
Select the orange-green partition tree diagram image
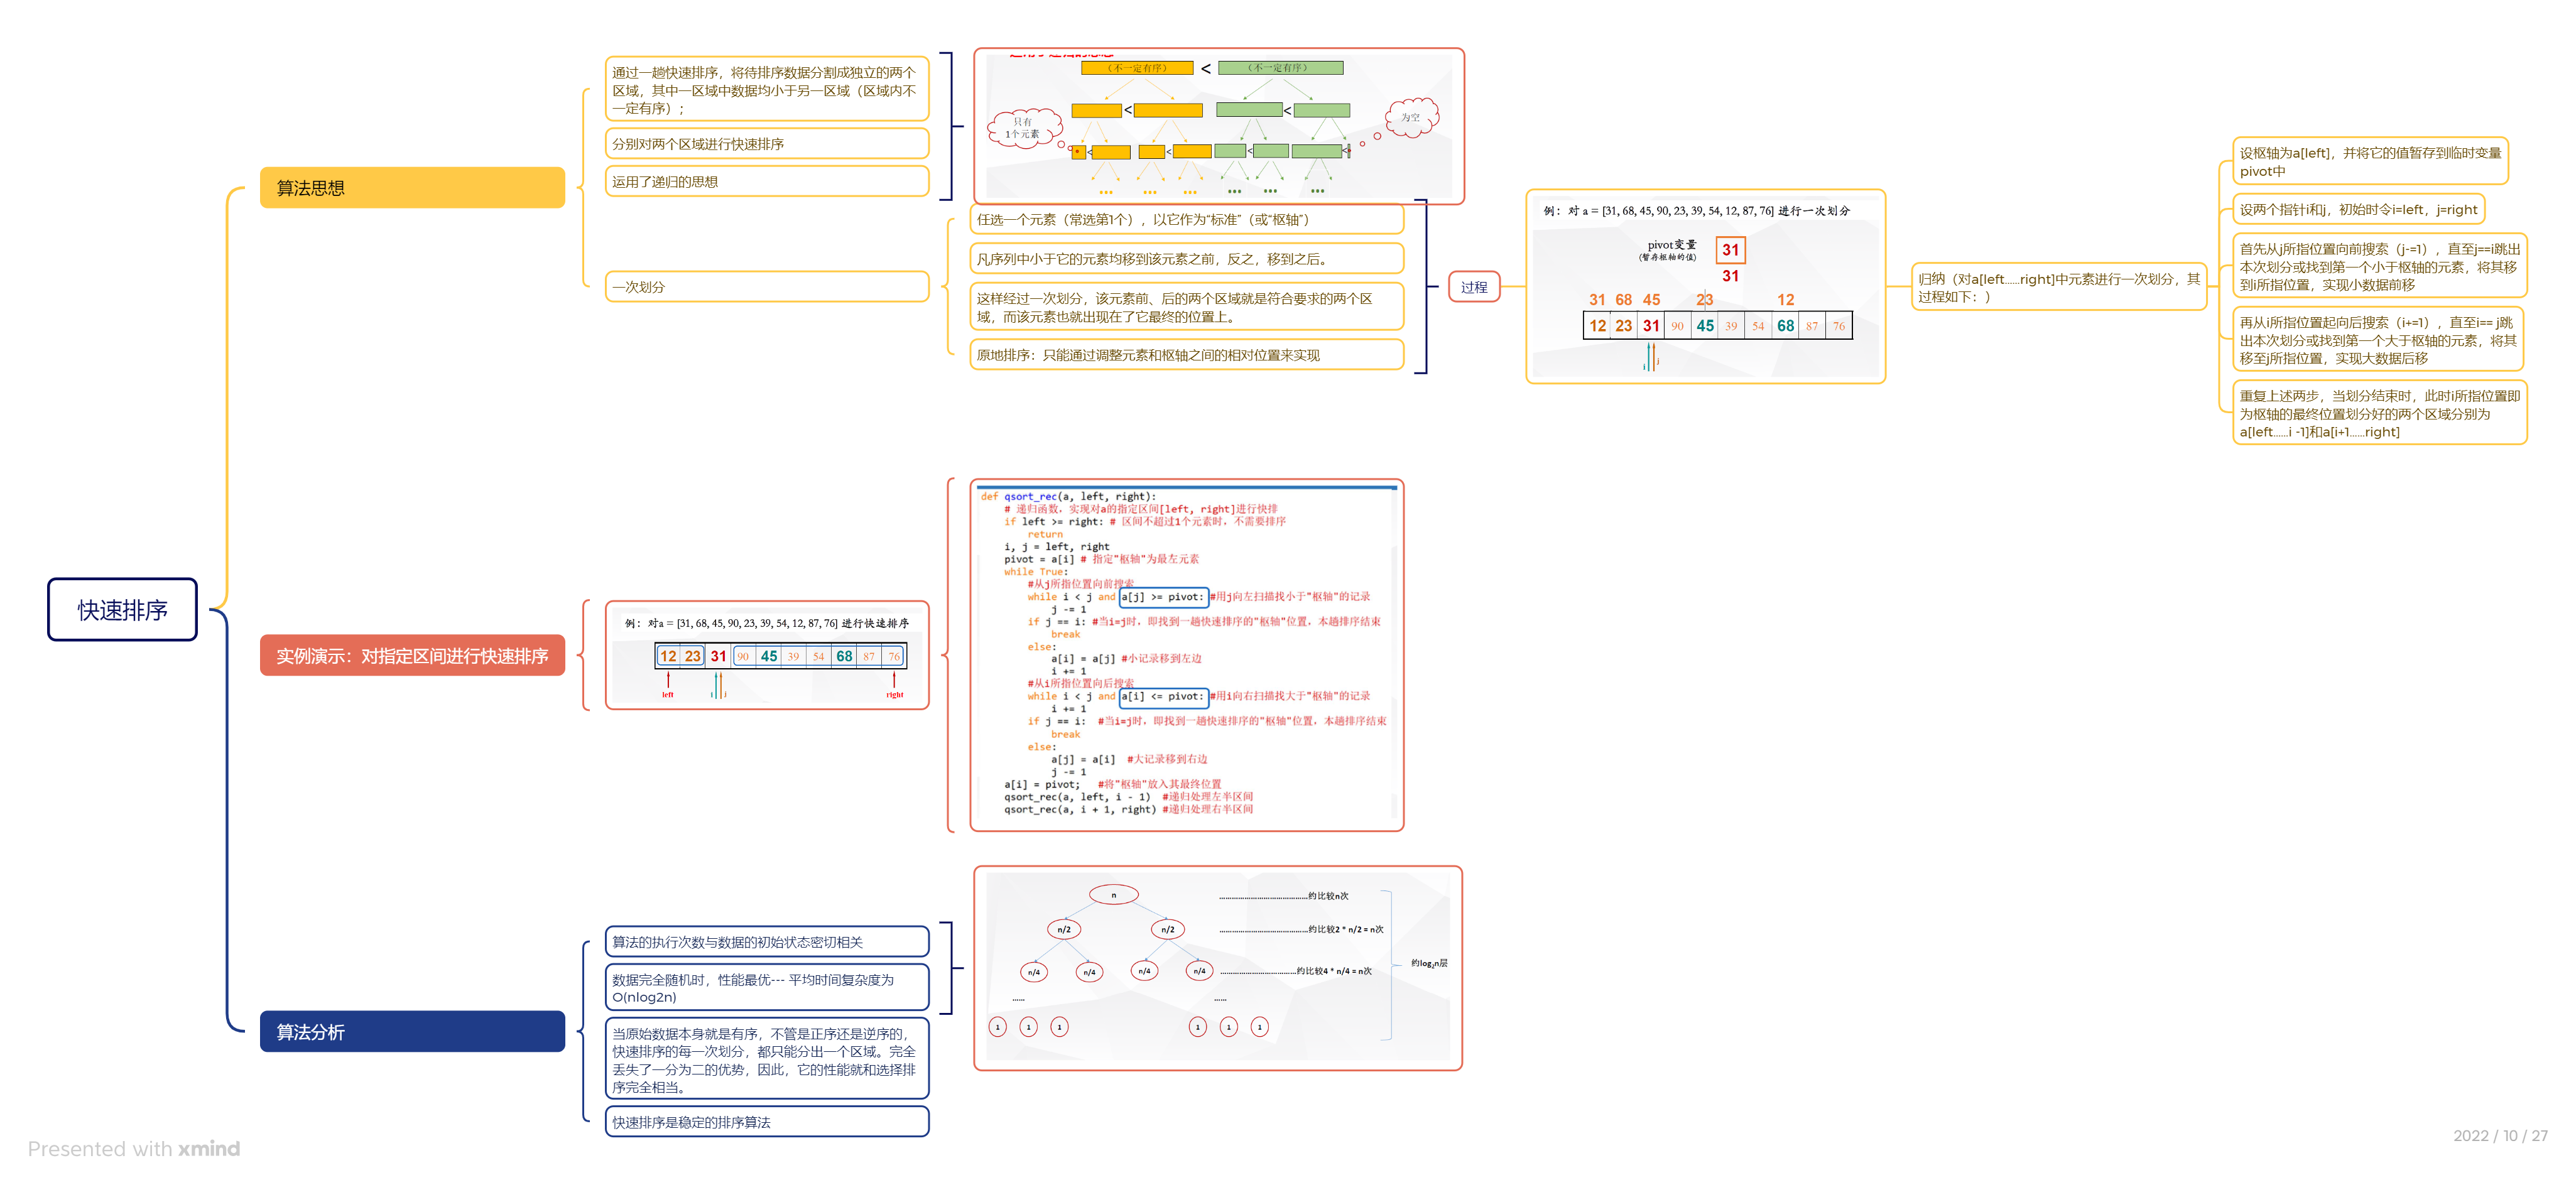click(1218, 126)
